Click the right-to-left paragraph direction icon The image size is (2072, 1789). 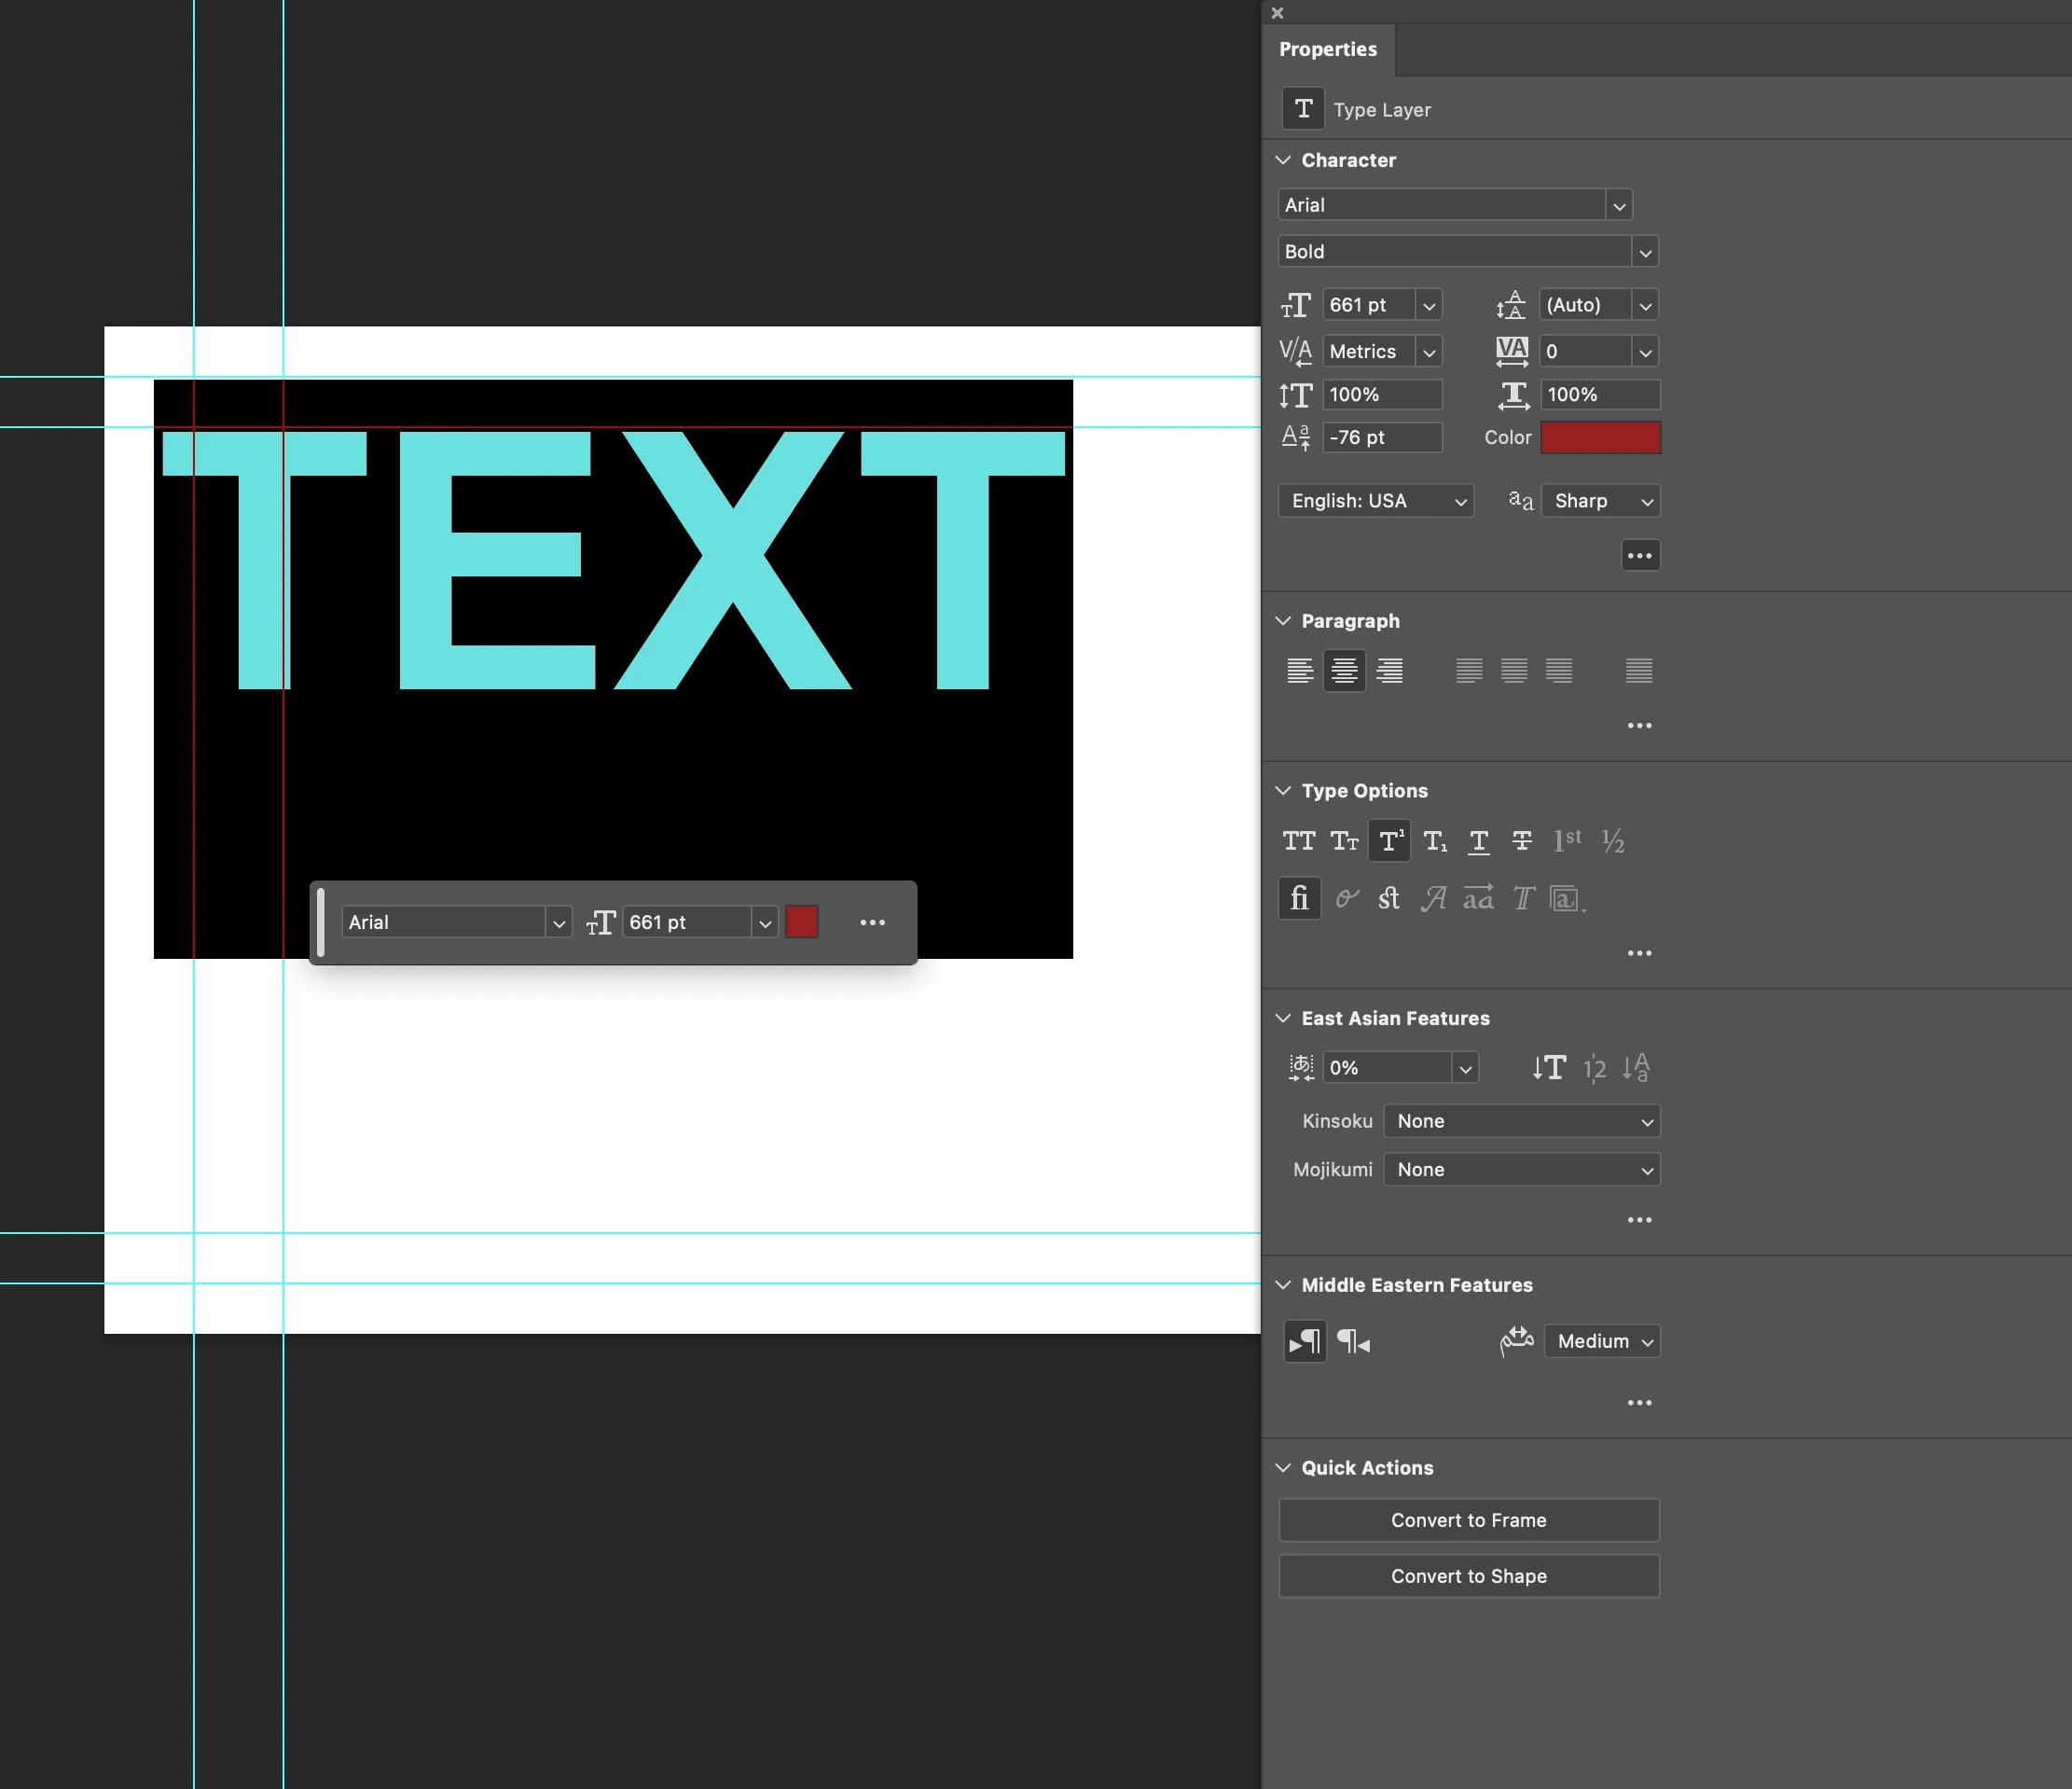point(1353,1342)
